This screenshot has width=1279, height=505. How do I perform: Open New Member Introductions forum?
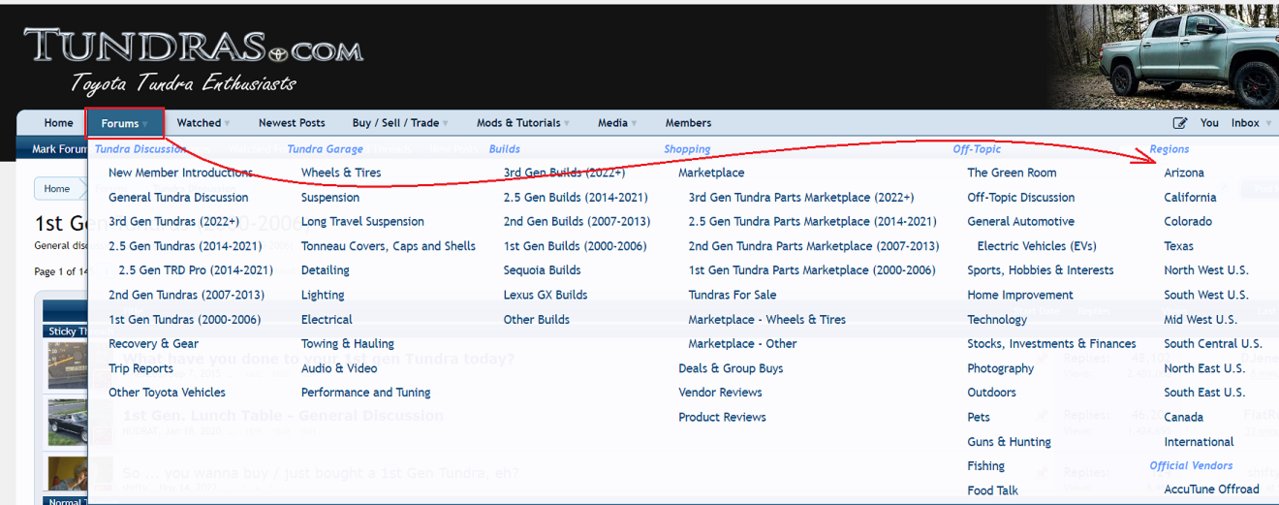point(181,173)
